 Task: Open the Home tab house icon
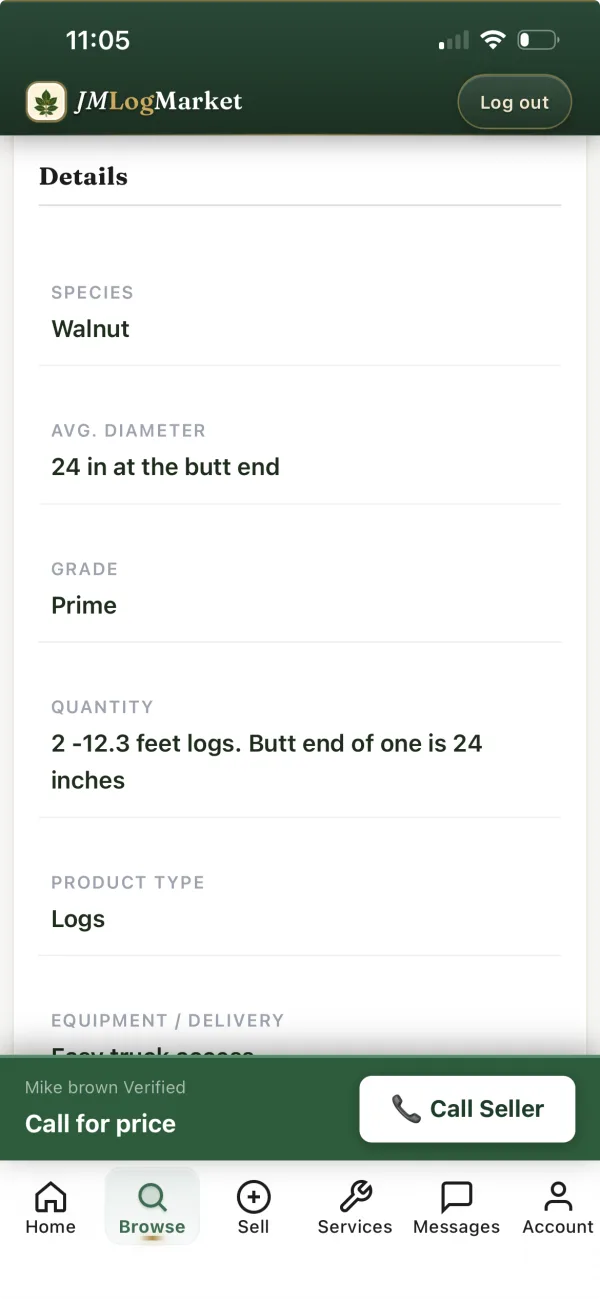50,1196
